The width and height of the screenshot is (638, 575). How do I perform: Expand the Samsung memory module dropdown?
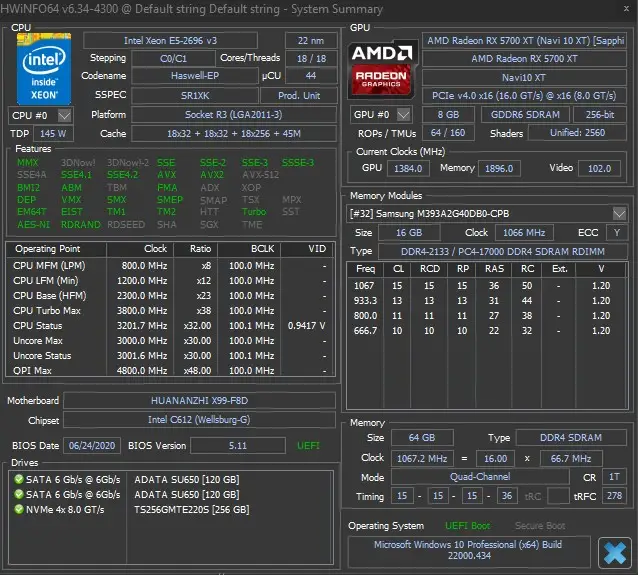click(619, 213)
